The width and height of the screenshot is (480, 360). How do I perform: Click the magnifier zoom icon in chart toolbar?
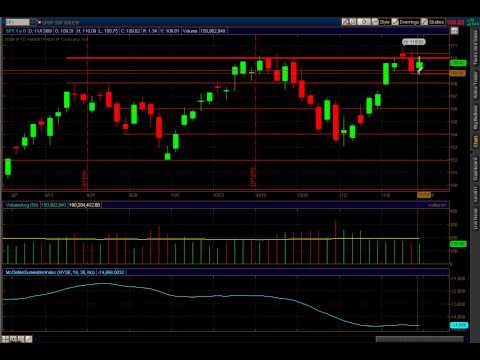364,22
